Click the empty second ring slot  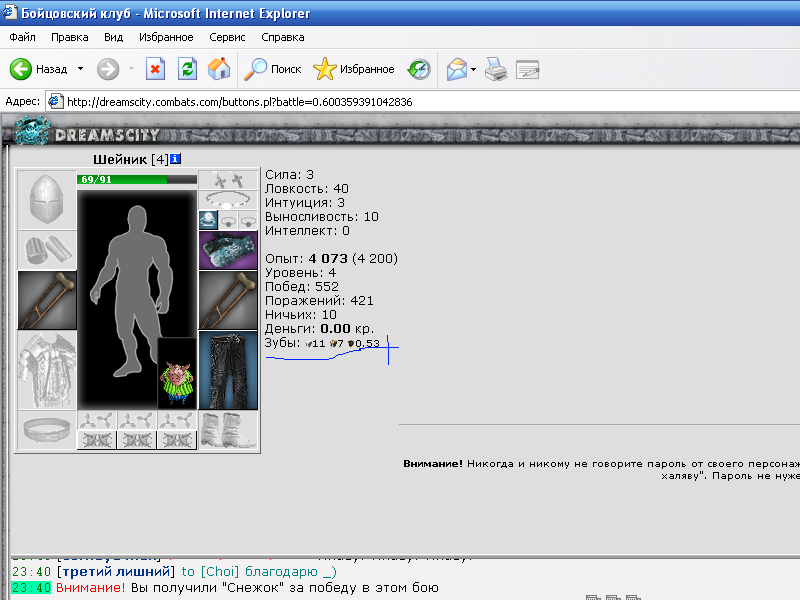[x=228, y=220]
